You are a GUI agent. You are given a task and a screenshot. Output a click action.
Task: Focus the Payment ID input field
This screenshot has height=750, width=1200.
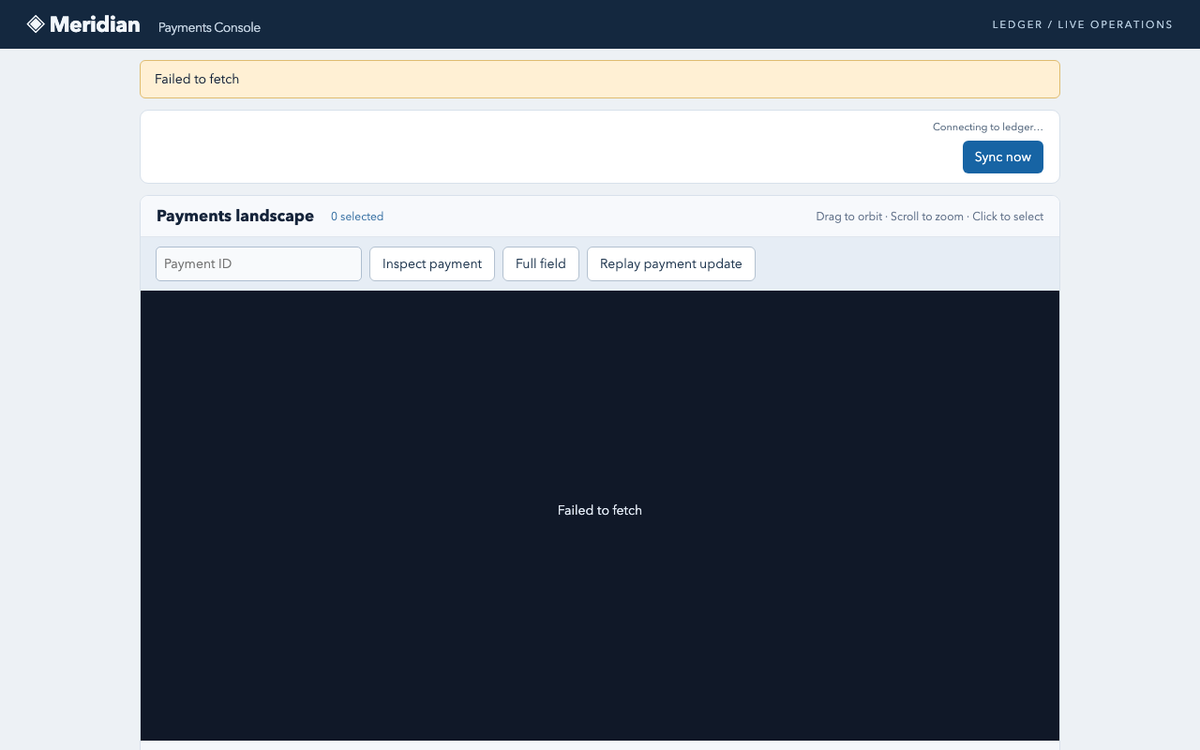259,264
